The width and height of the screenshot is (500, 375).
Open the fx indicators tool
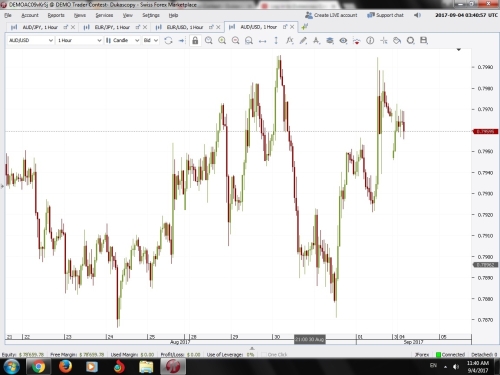coord(289,41)
